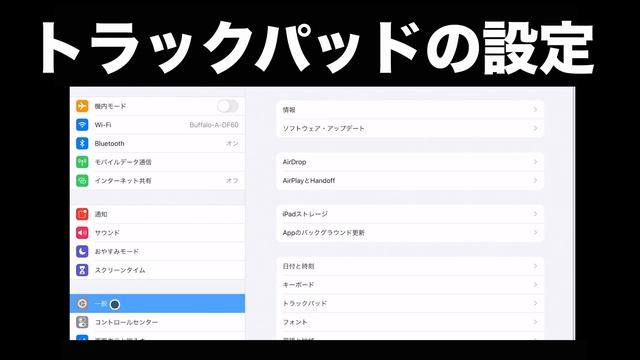Open the Appのバックグラウンド更新 chevron
The width and height of the screenshot is (640, 360).
pos(535,233)
